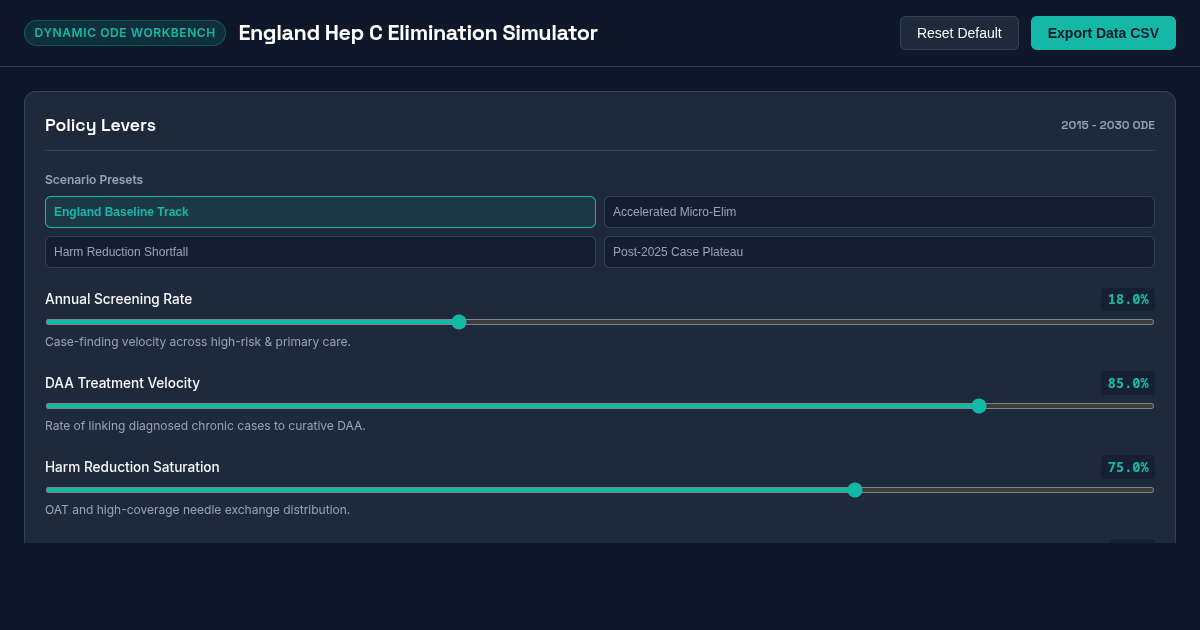
Task: Click the 85.0% treatment velocity value
Action: coord(1128,383)
